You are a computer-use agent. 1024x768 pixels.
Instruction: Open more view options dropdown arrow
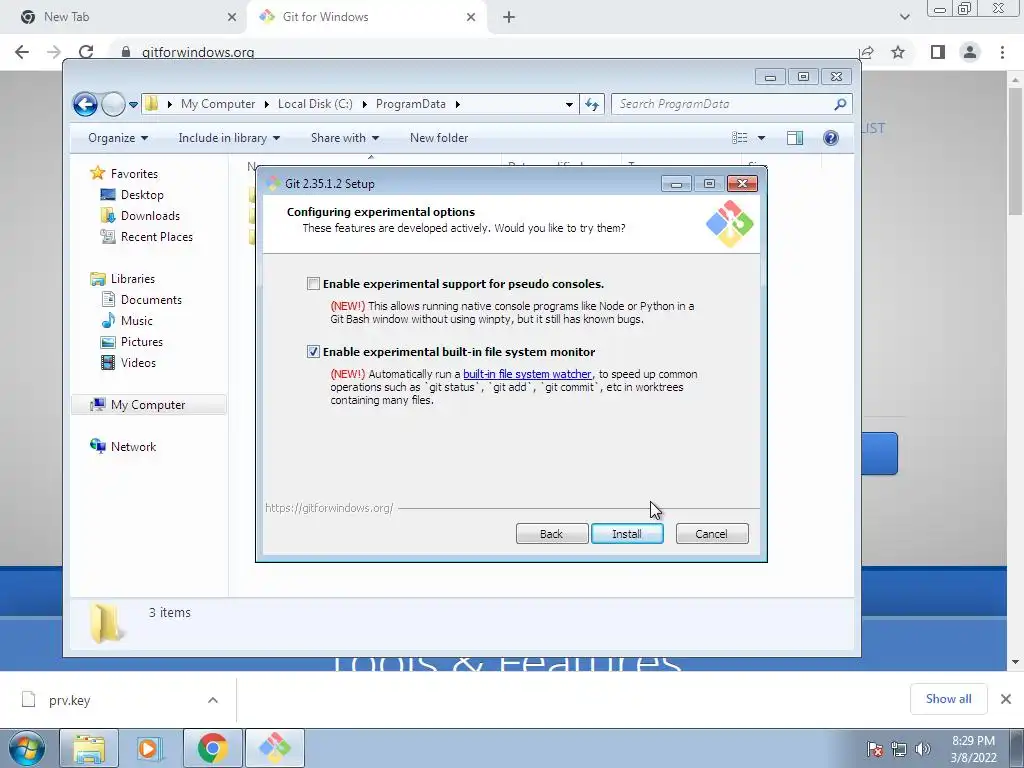[x=761, y=138]
